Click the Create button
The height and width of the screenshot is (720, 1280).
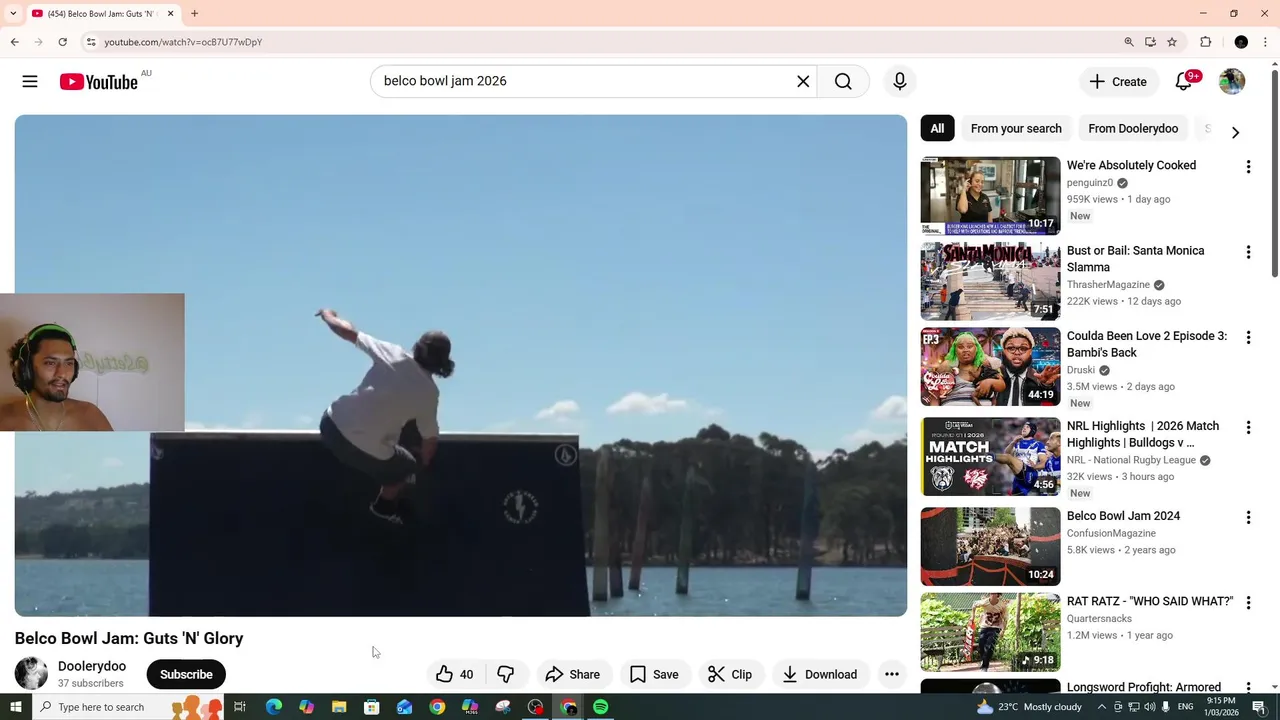click(x=1118, y=82)
